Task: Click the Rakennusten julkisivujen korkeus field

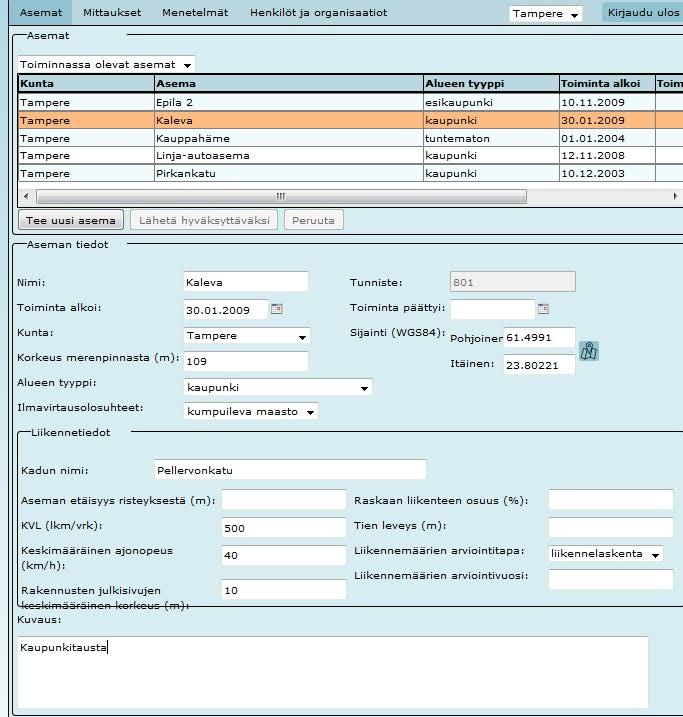Action: click(284, 590)
